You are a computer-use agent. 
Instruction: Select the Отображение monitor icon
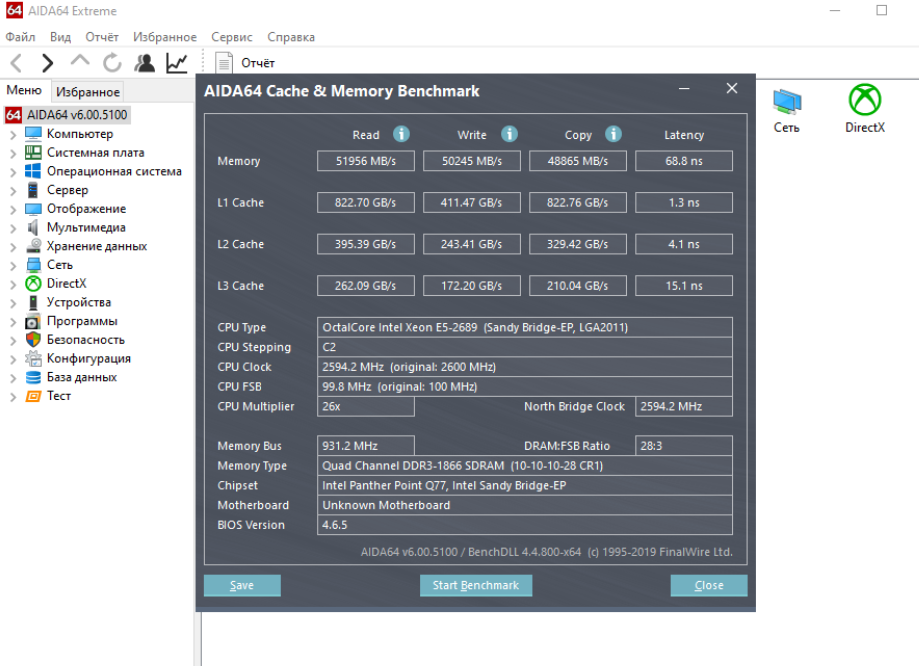(33, 209)
